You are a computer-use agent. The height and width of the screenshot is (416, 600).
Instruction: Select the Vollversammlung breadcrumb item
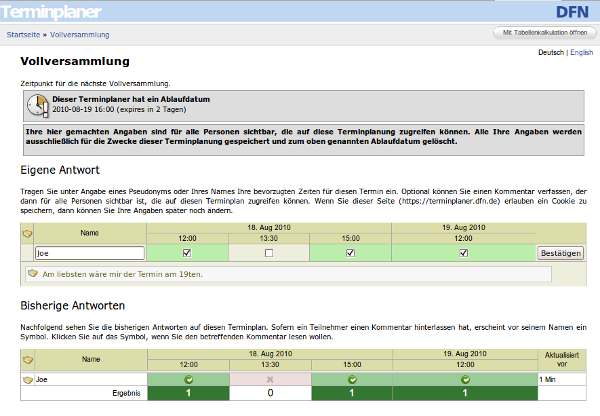pyautogui.click(x=78, y=34)
